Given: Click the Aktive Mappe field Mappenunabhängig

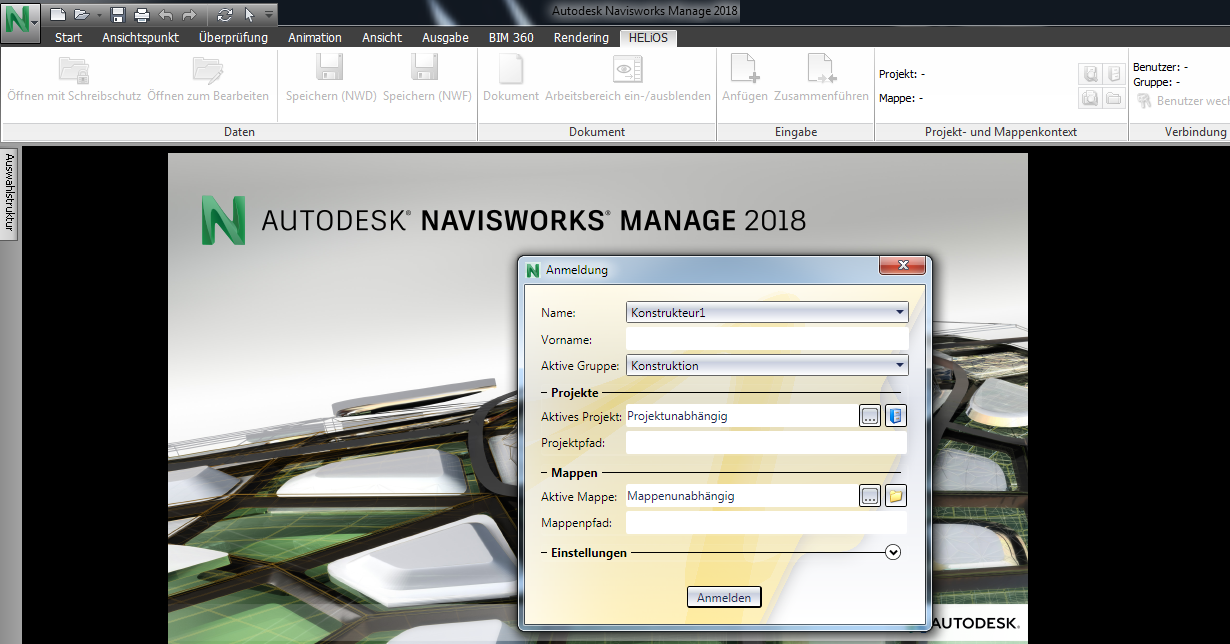Looking at the screenshot, I should coord(740,495).
